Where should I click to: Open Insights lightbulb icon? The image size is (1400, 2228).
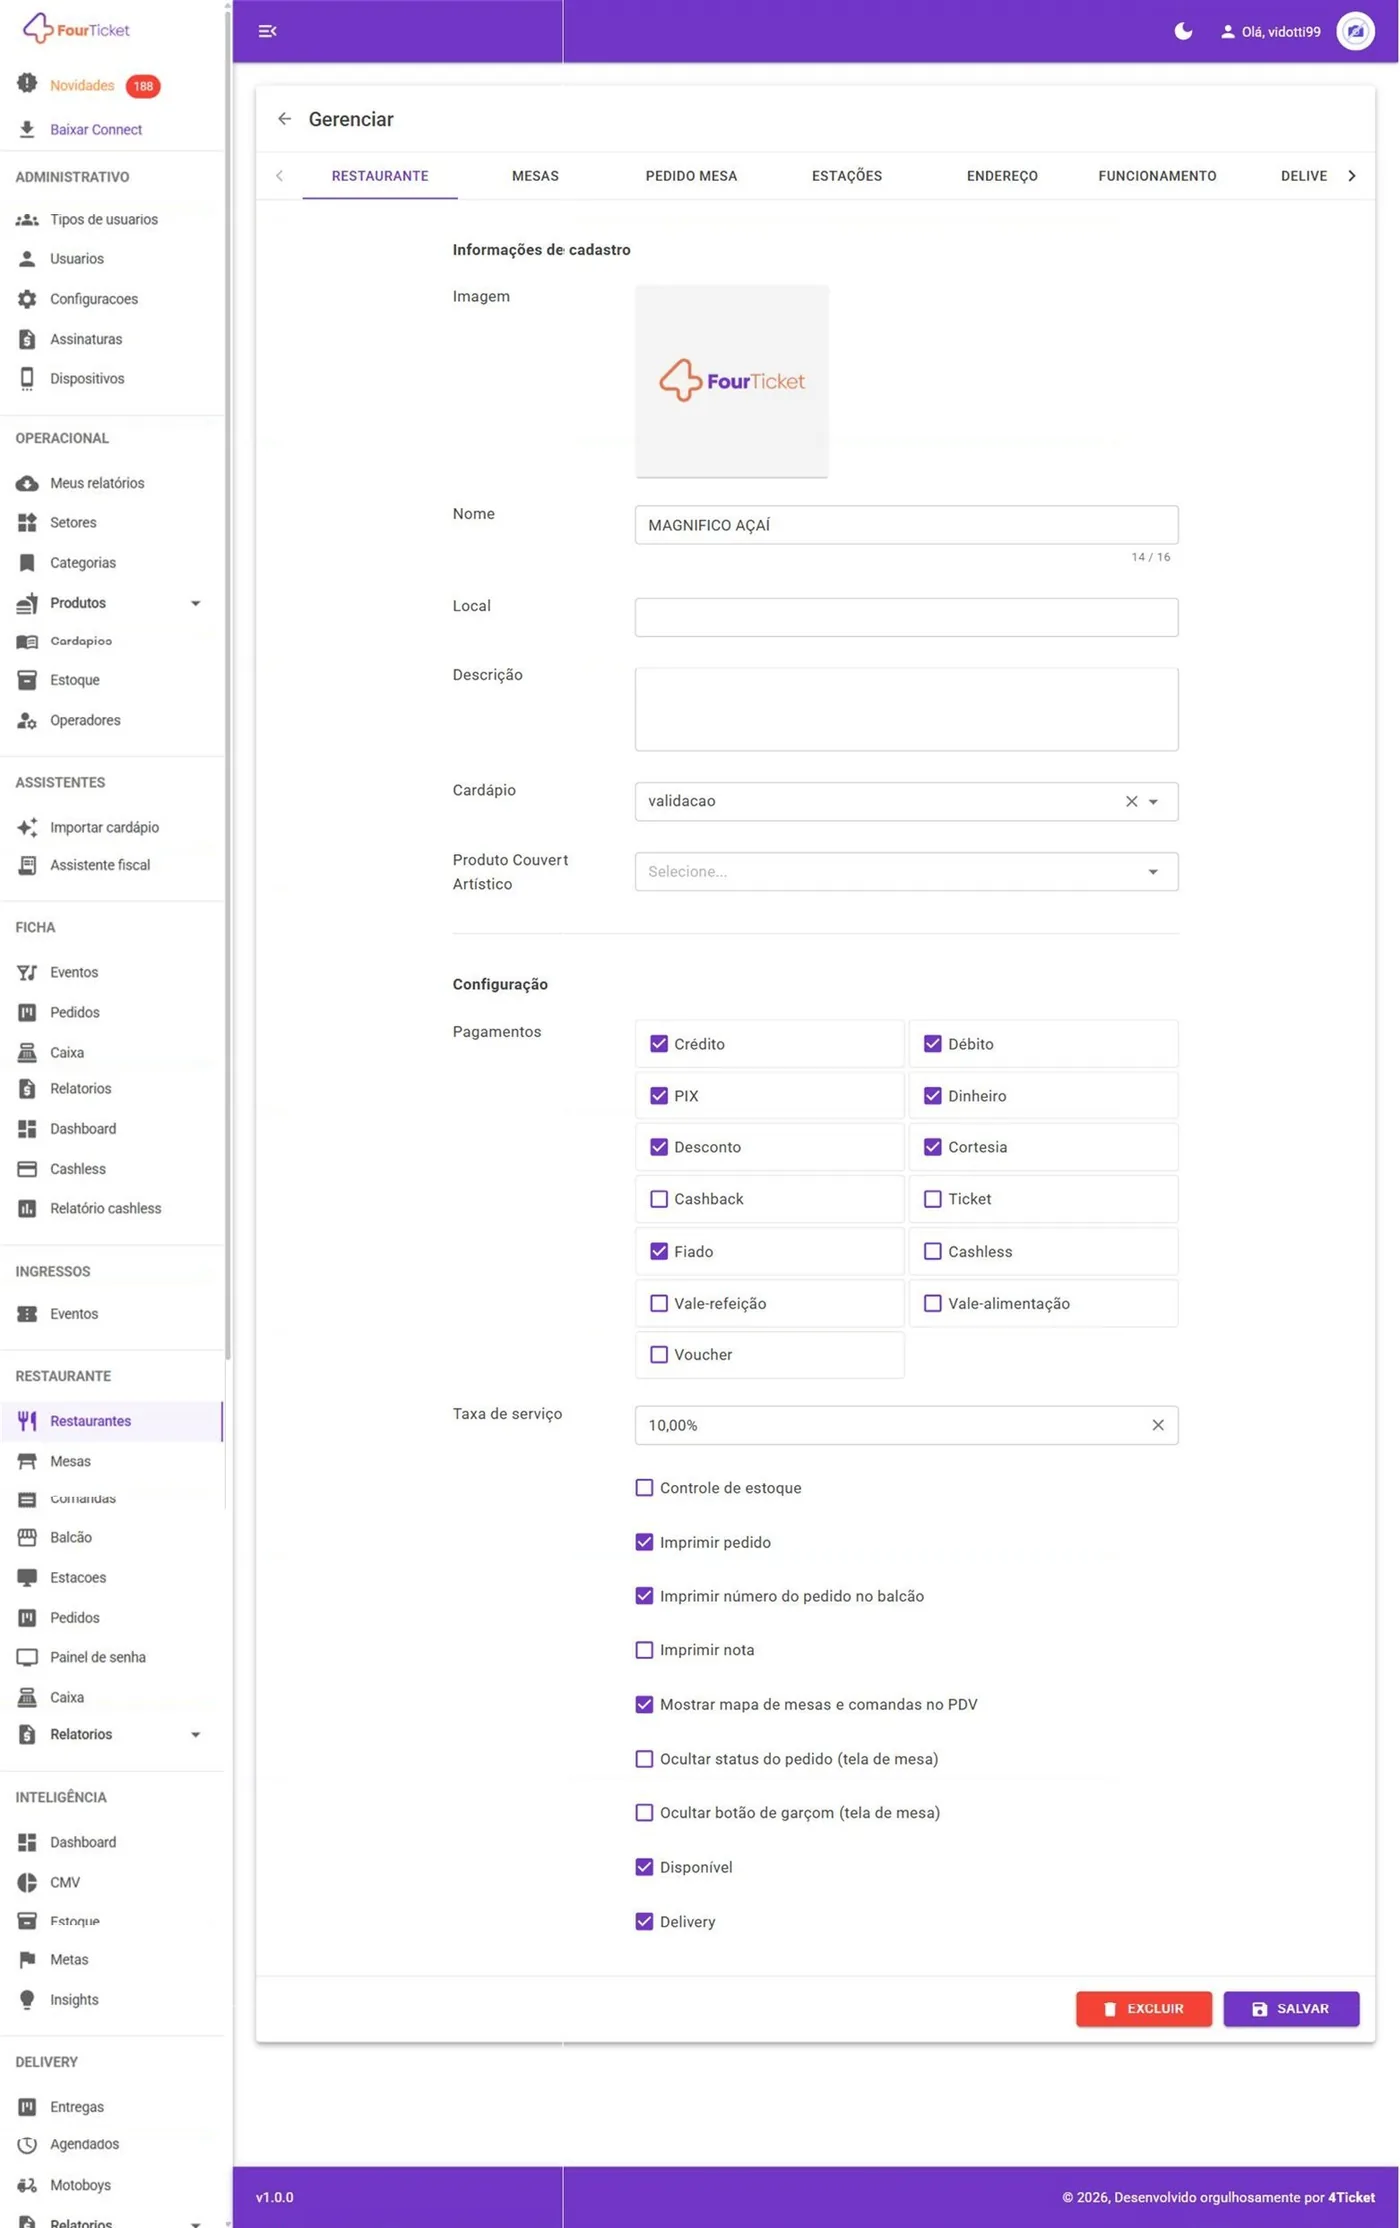[27, 1999]
